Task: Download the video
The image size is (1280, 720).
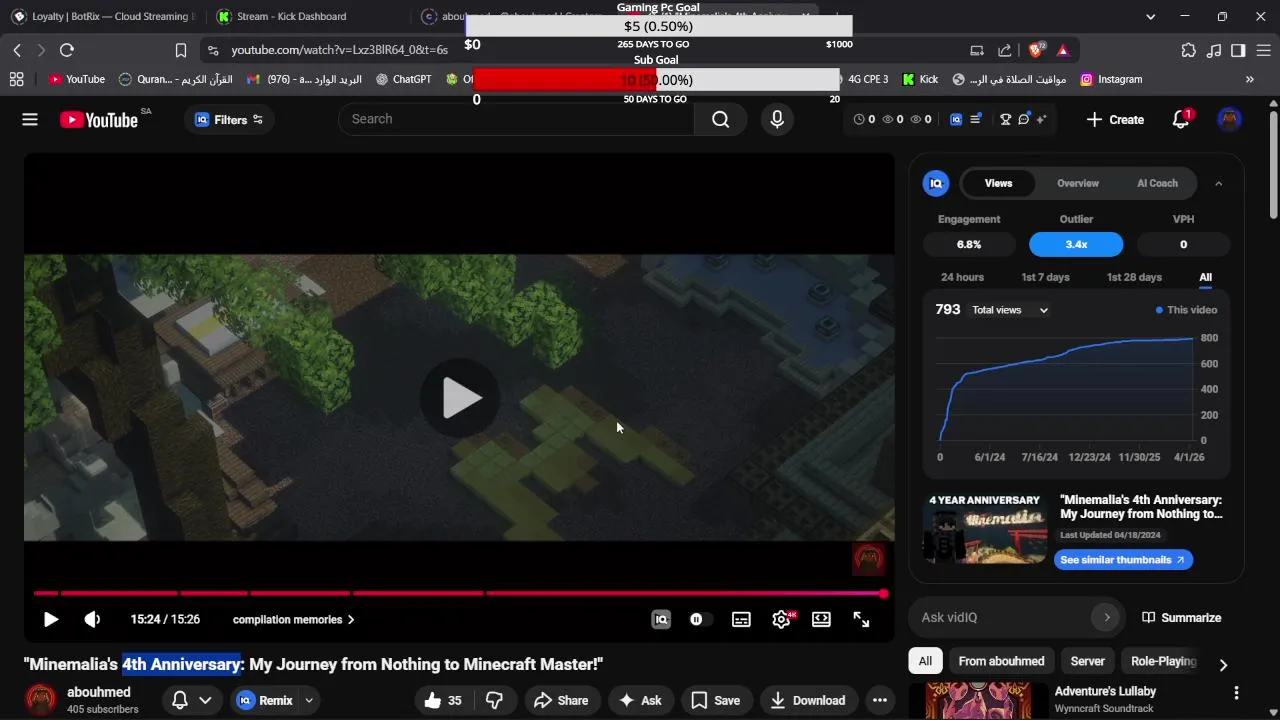Action: (808, 700)
